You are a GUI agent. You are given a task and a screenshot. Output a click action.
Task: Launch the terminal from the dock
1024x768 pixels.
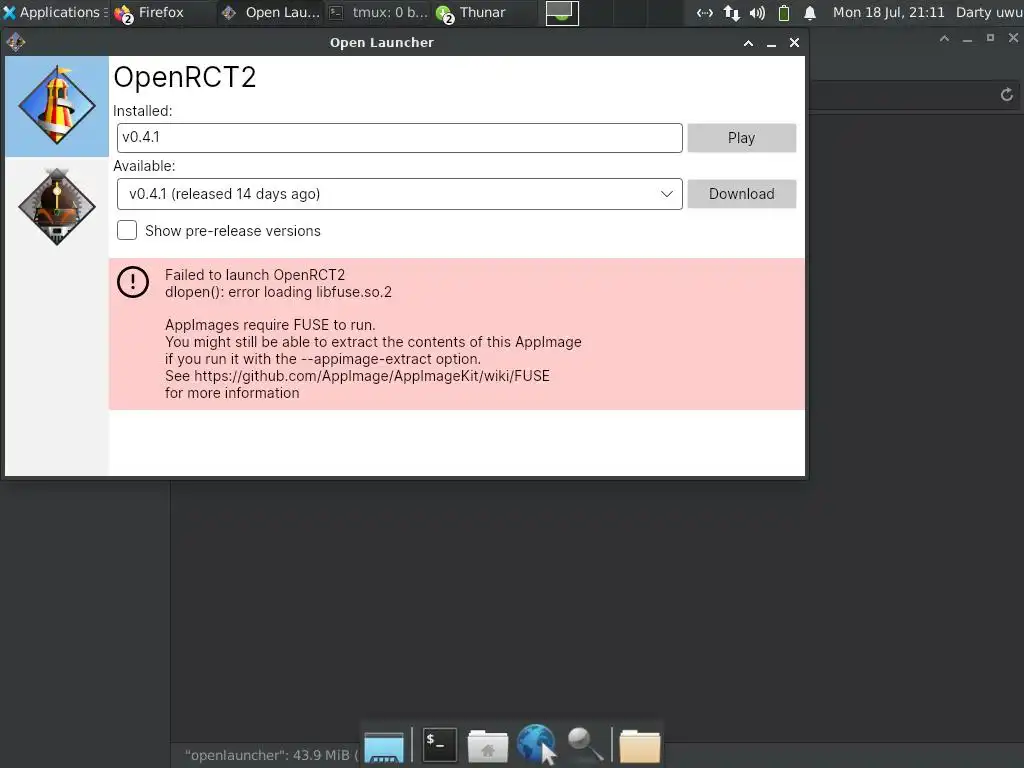(x=440, y=744)
